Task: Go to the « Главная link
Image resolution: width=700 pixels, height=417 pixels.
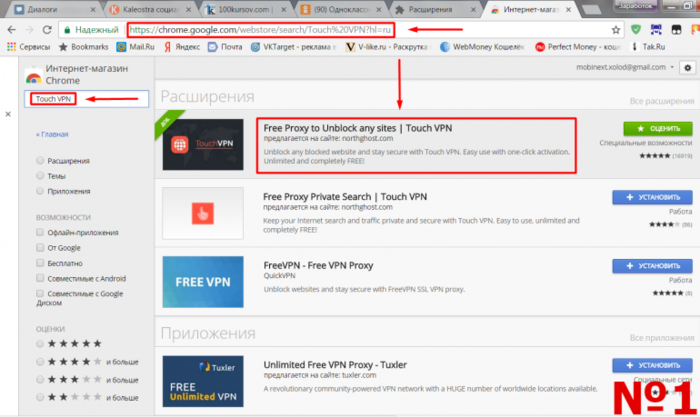Action: click(x=52, y=134)
